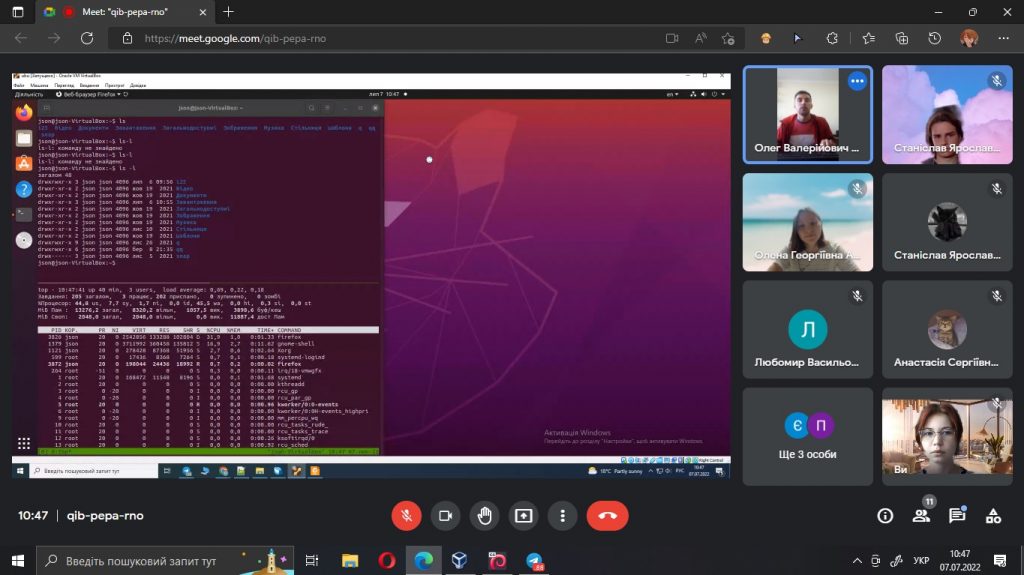Raise hand in the meeting

point(485,516)
